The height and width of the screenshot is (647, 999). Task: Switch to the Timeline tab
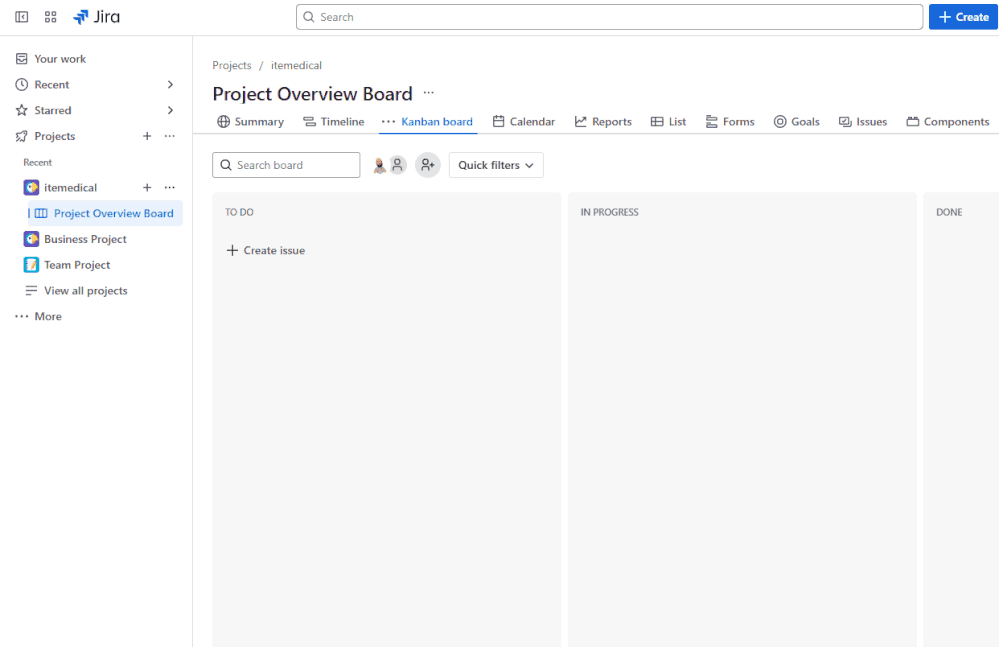(x=333, y=121)
